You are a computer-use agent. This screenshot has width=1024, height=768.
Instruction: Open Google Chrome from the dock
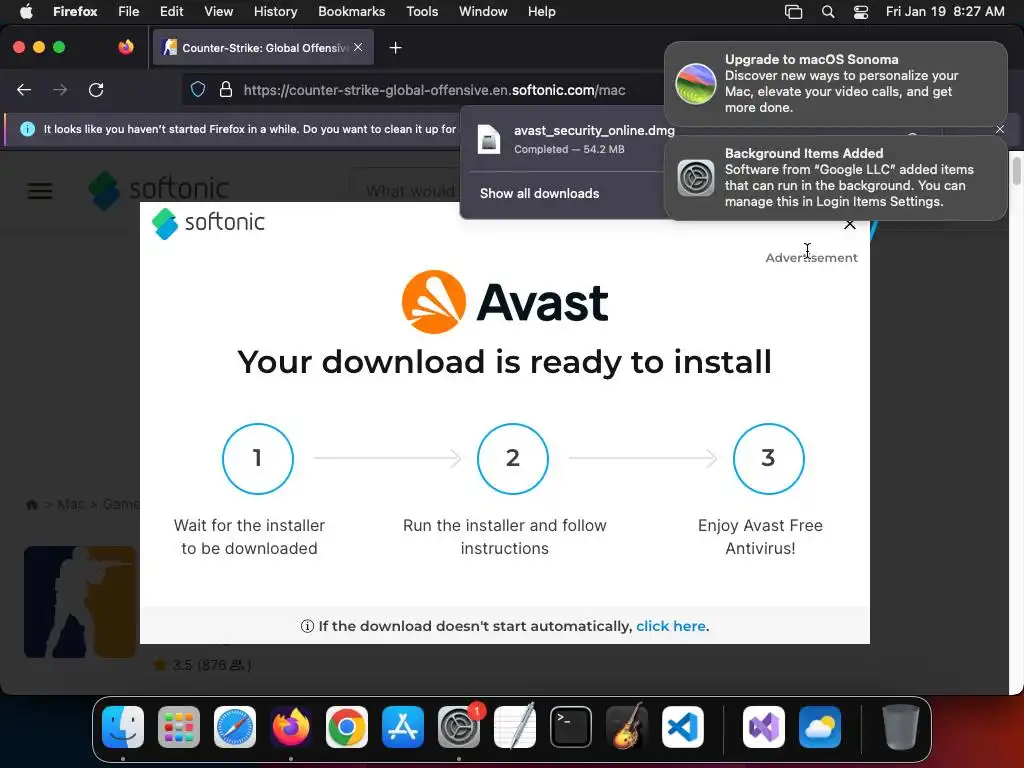(x=347, y=727)
